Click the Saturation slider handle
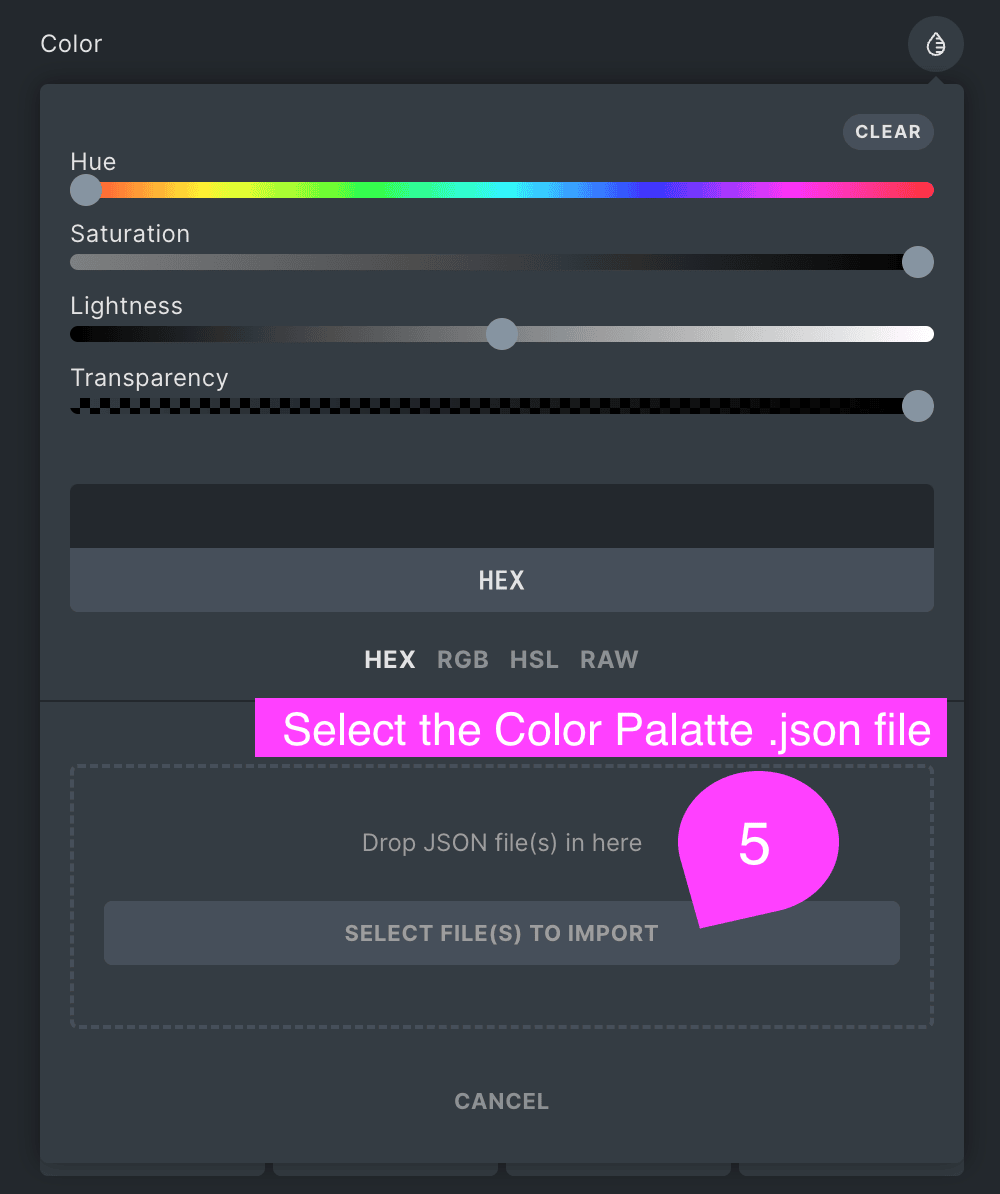The image size is (1000, 1194). pos(918,262)
